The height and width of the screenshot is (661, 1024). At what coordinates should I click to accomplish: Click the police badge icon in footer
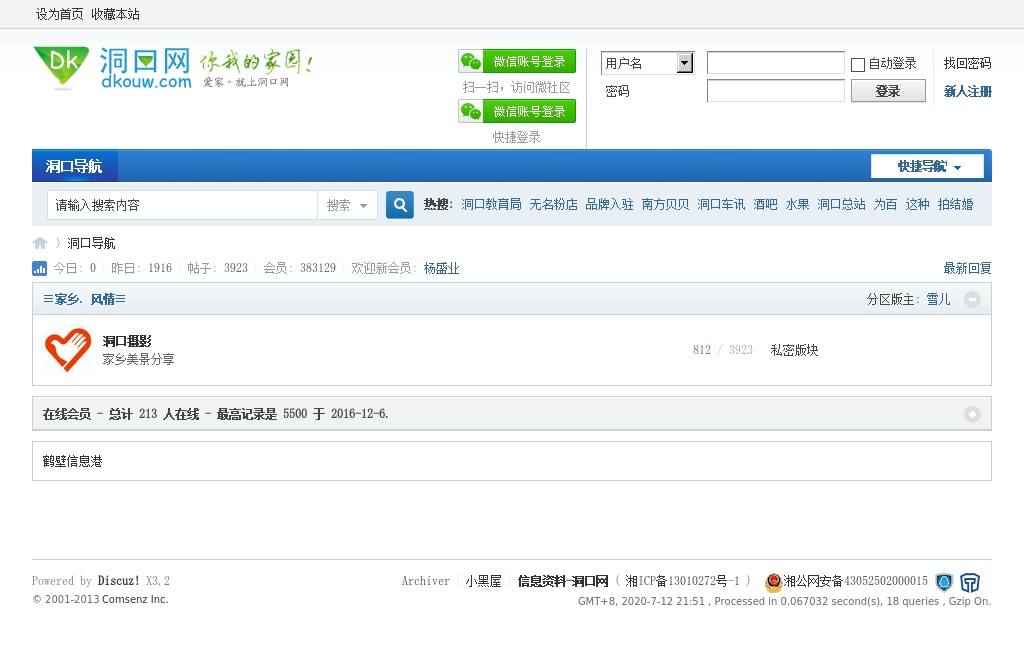(x=773, y=582)
